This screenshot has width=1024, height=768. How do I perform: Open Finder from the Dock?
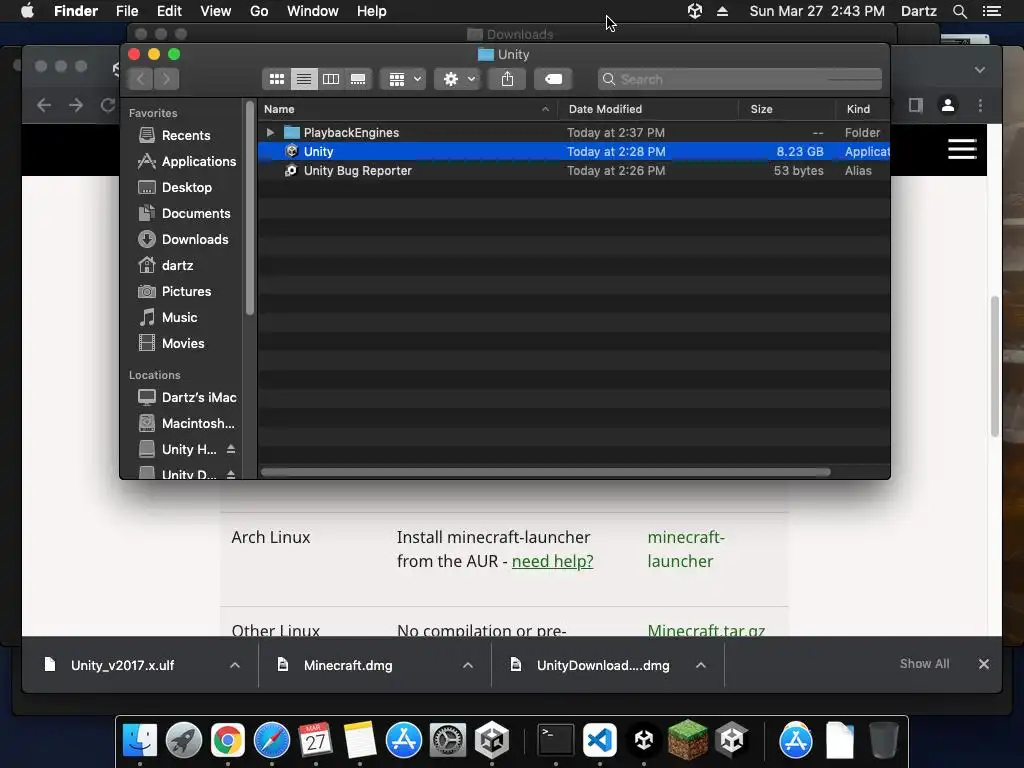[140, 740]
